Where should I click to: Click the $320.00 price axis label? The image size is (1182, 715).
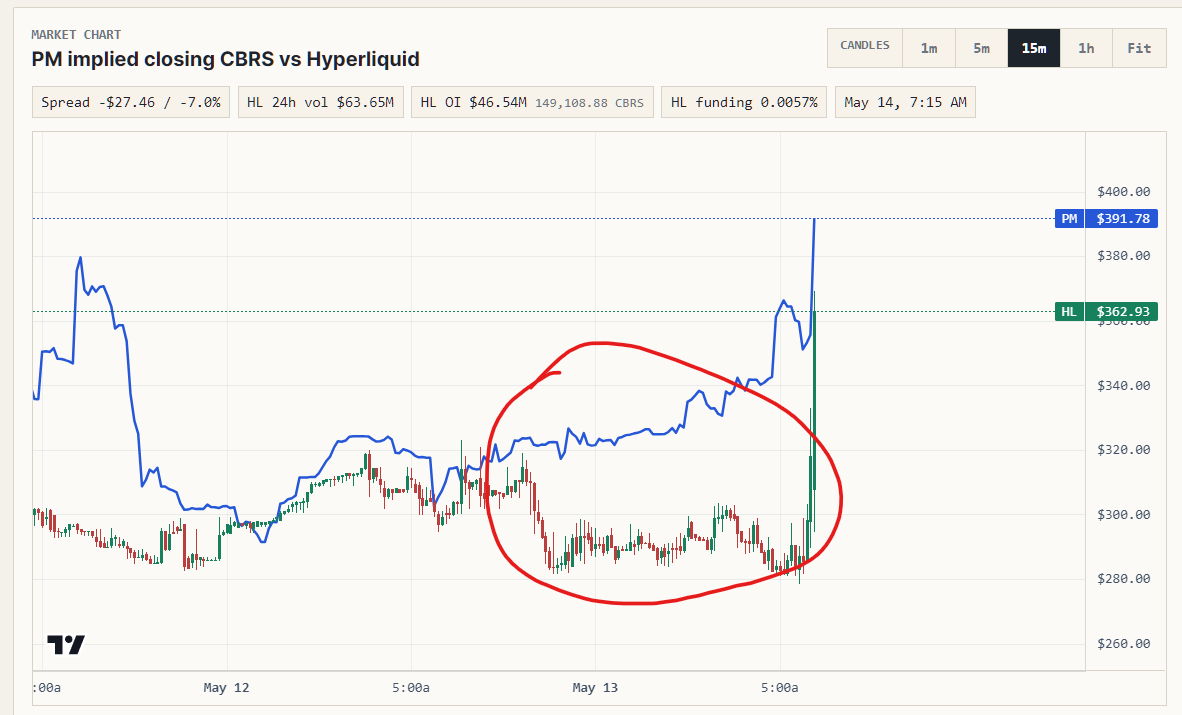pyautogui.click(x=1123, y=450)
